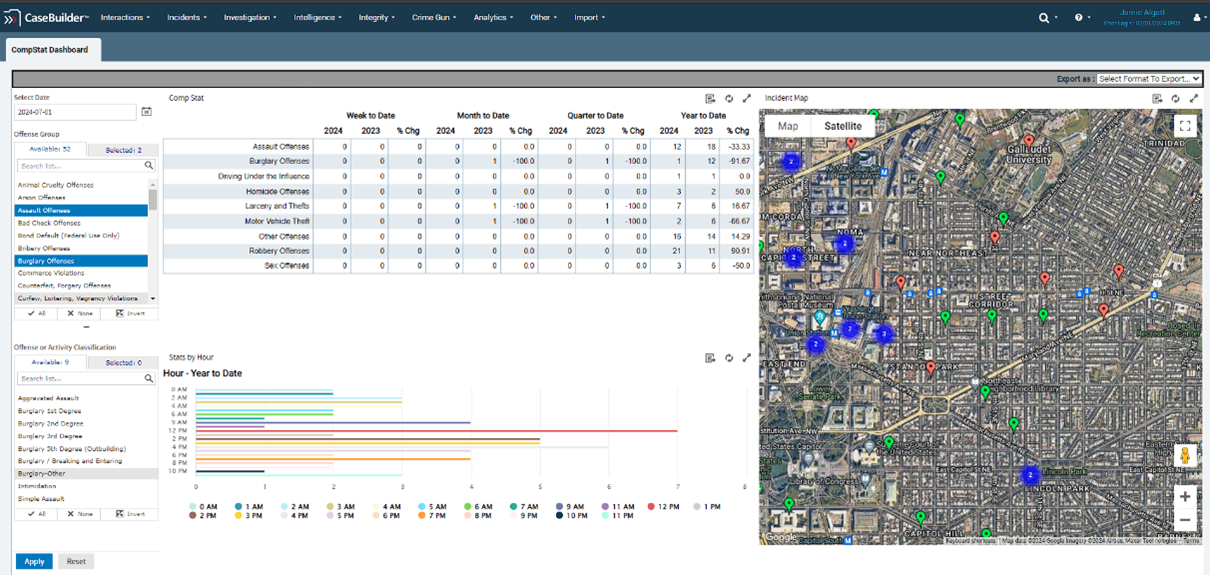This screenshot has width=1210, height=575.
Task: Open the Interactions menu
Action: coord(125,17)
